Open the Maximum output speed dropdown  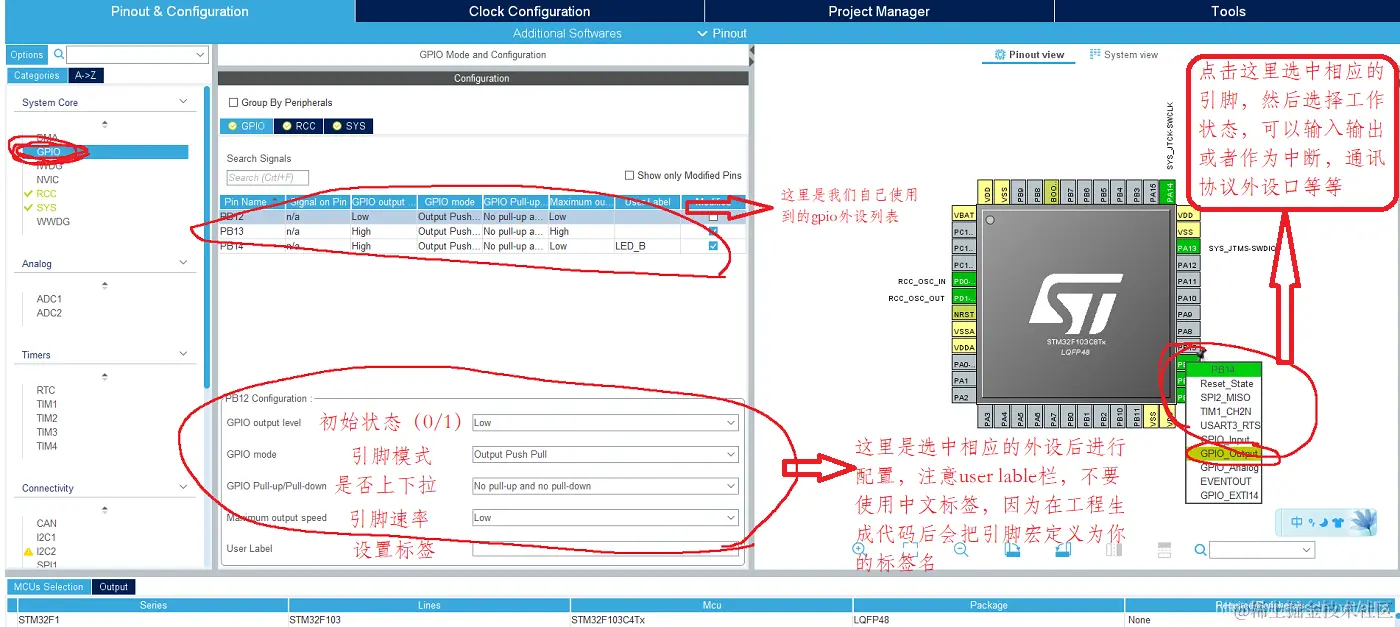[605, 518]
